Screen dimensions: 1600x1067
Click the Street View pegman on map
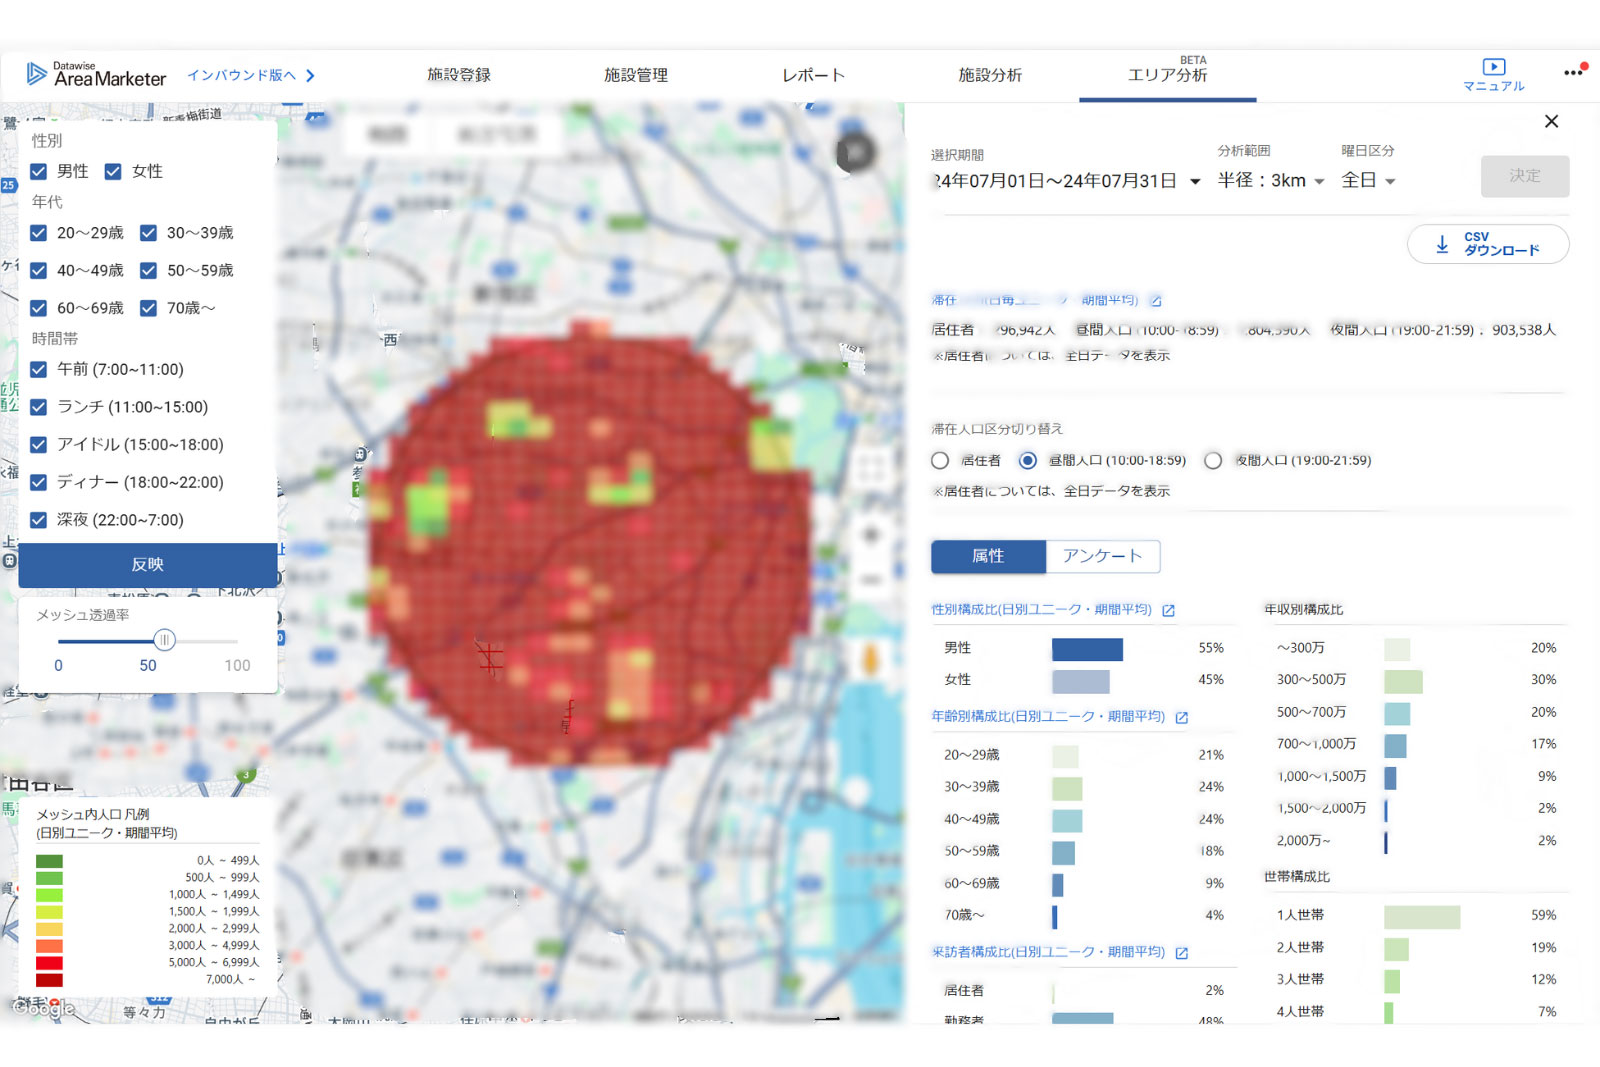click(x=870, y=660)
